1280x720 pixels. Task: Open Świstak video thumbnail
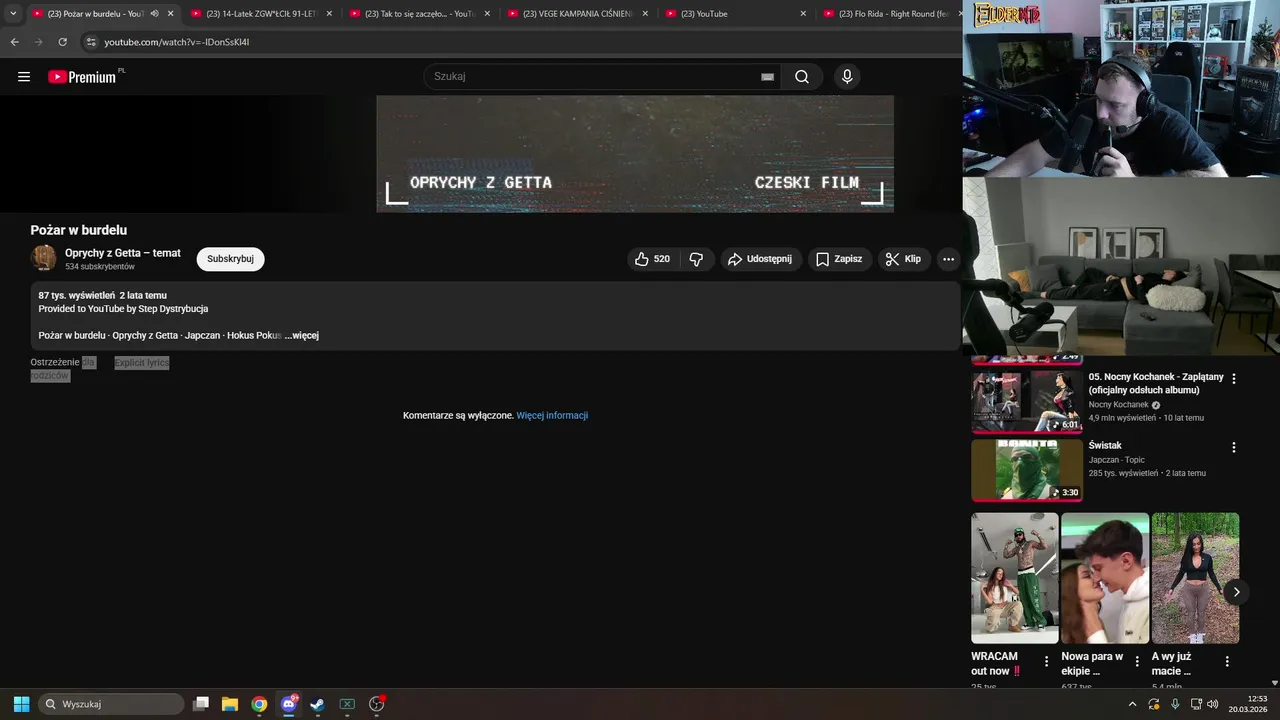[x=1027, y=470]
